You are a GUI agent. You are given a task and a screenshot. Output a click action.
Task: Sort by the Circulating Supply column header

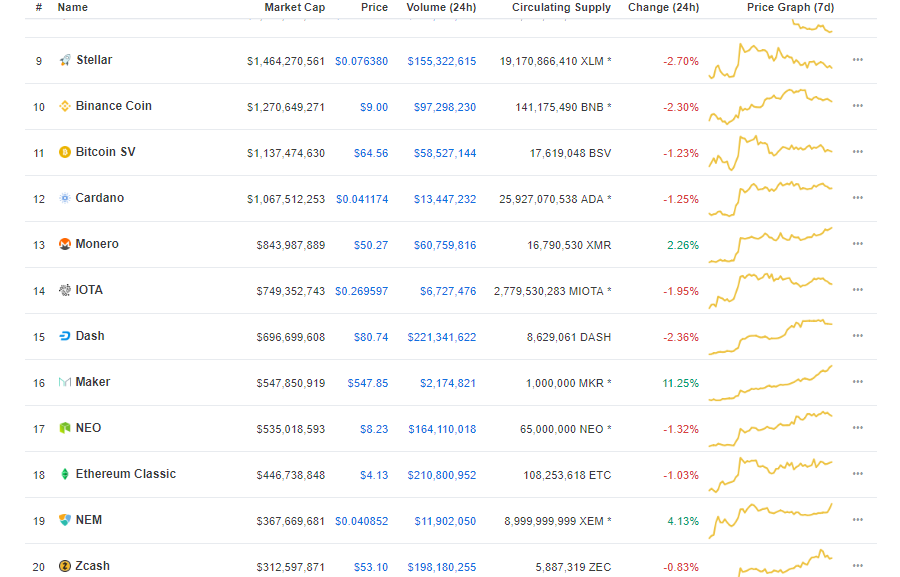[561, 7]
